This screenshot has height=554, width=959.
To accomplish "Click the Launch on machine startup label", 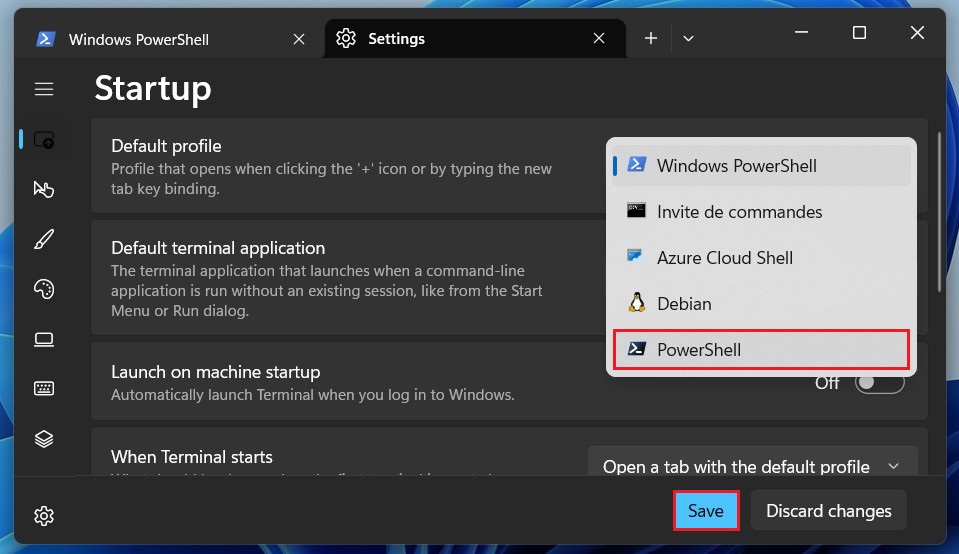I will point(215,372).
